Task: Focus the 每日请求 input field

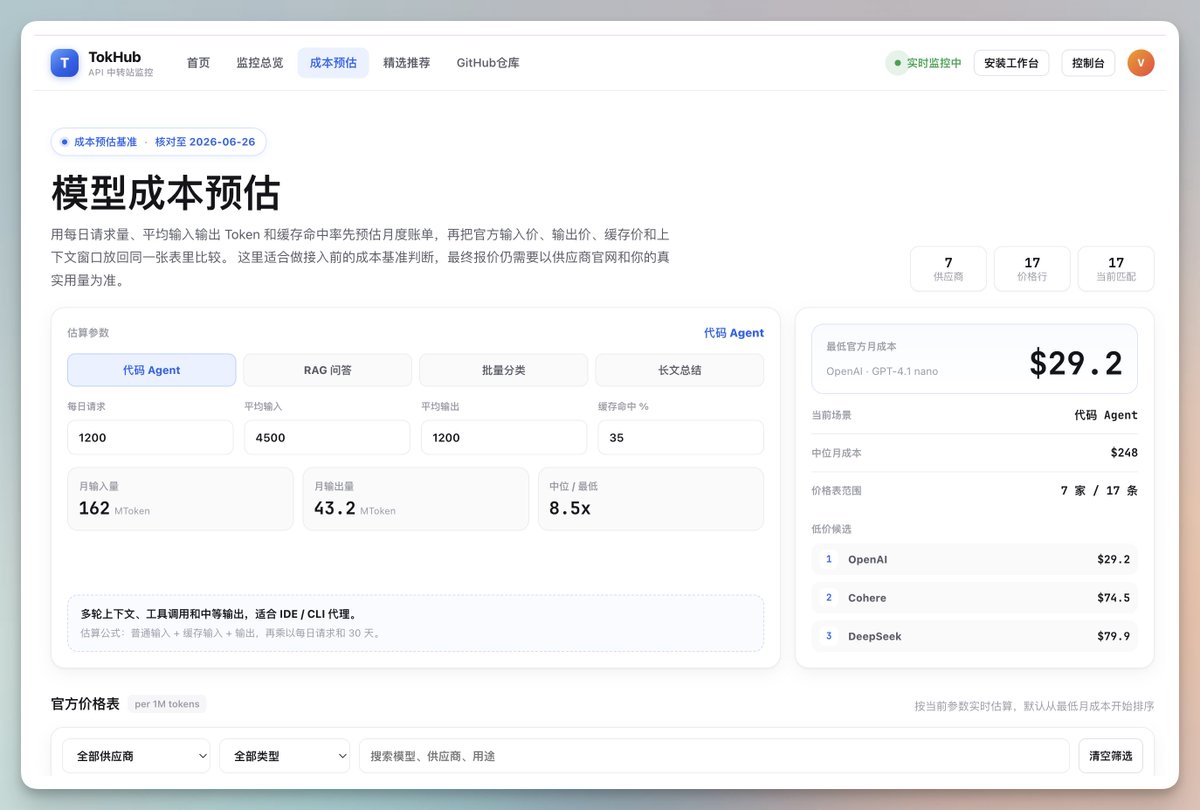Action: (150, 437)
